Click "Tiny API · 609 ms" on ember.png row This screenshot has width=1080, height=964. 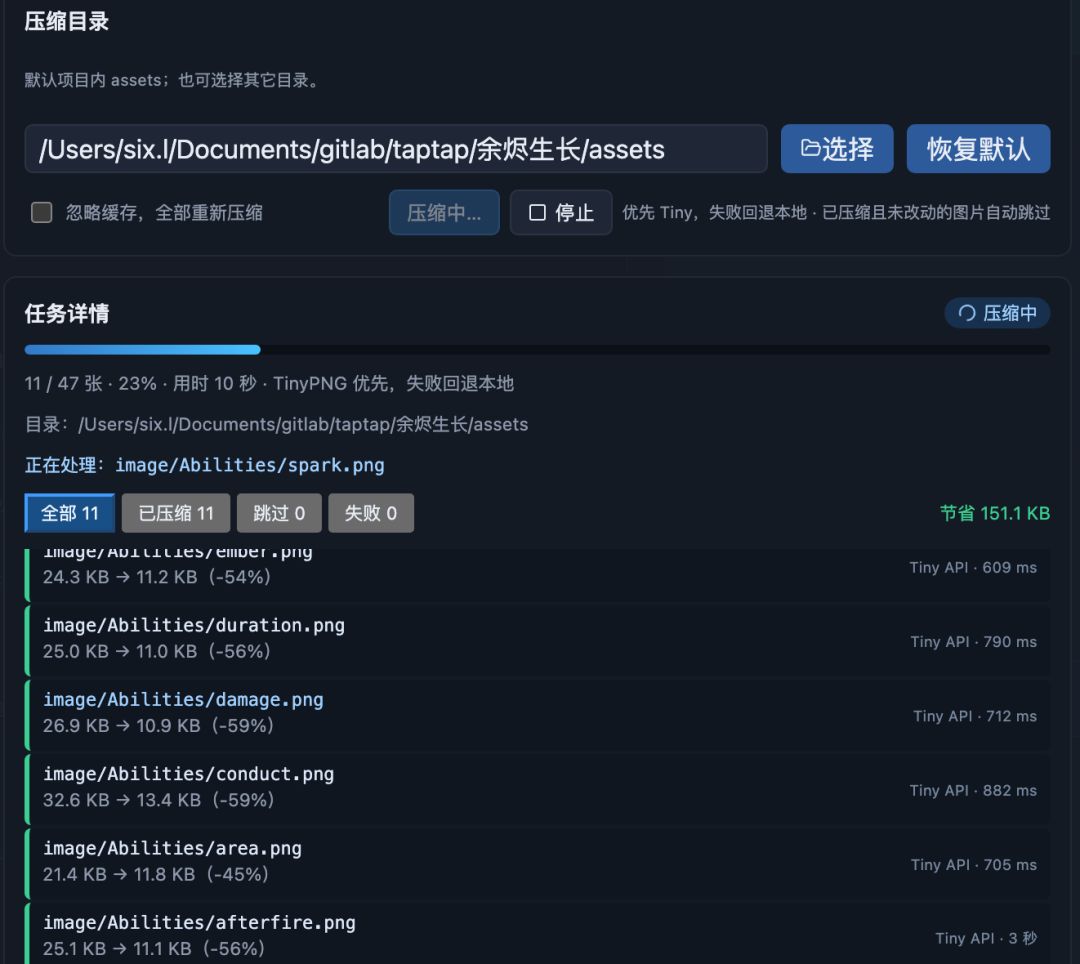pos(973,567)
